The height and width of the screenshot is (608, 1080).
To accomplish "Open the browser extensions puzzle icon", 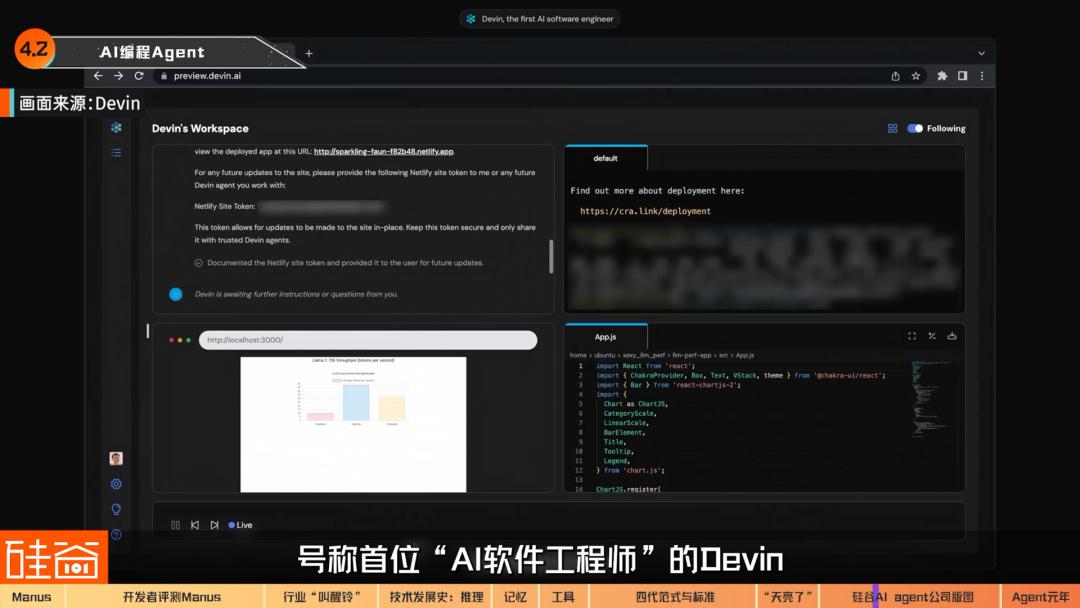I will click(x=941, y=75).
